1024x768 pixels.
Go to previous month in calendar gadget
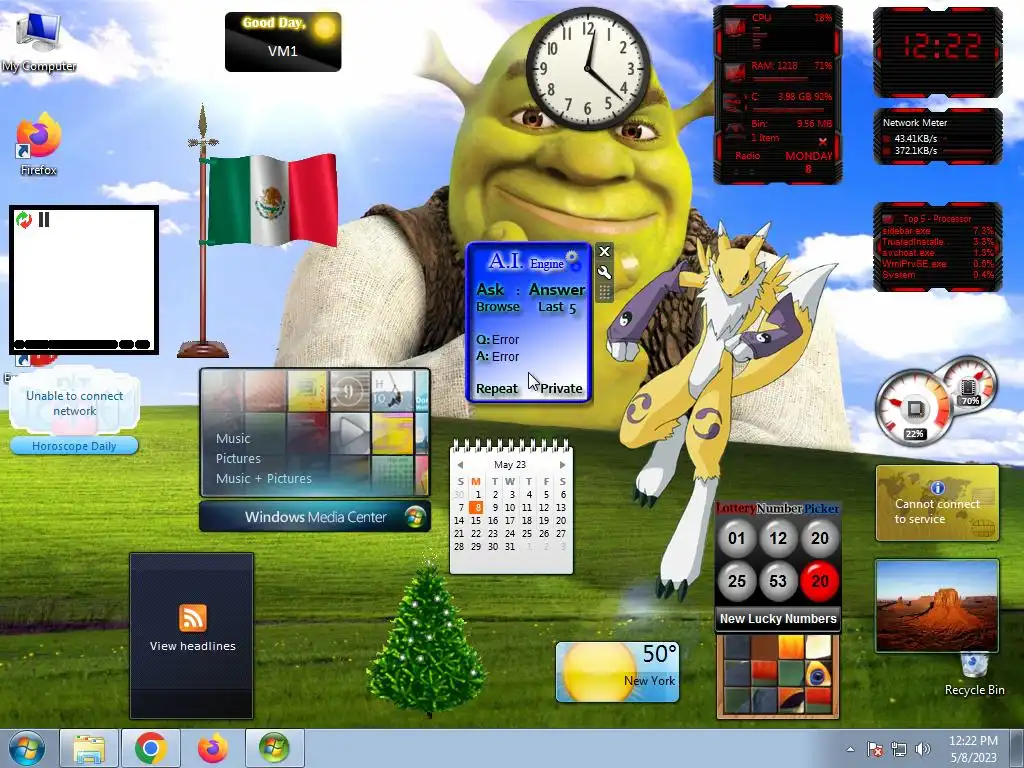(x=460, y=465)
